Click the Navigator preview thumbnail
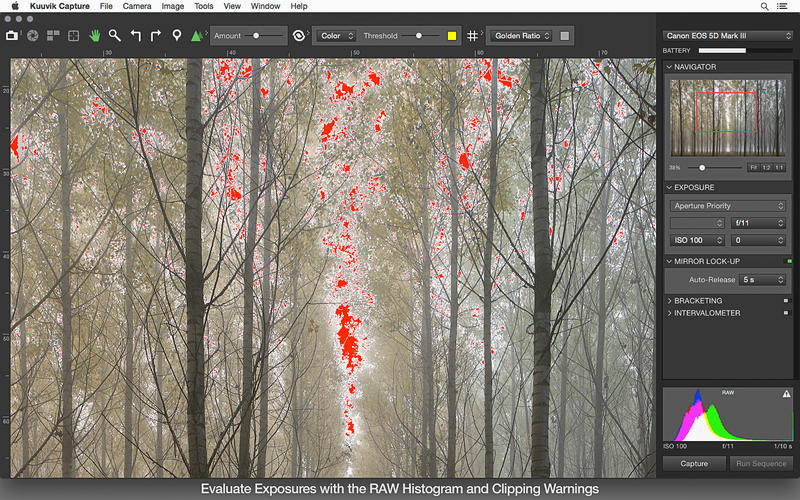 tap(727, 118)
